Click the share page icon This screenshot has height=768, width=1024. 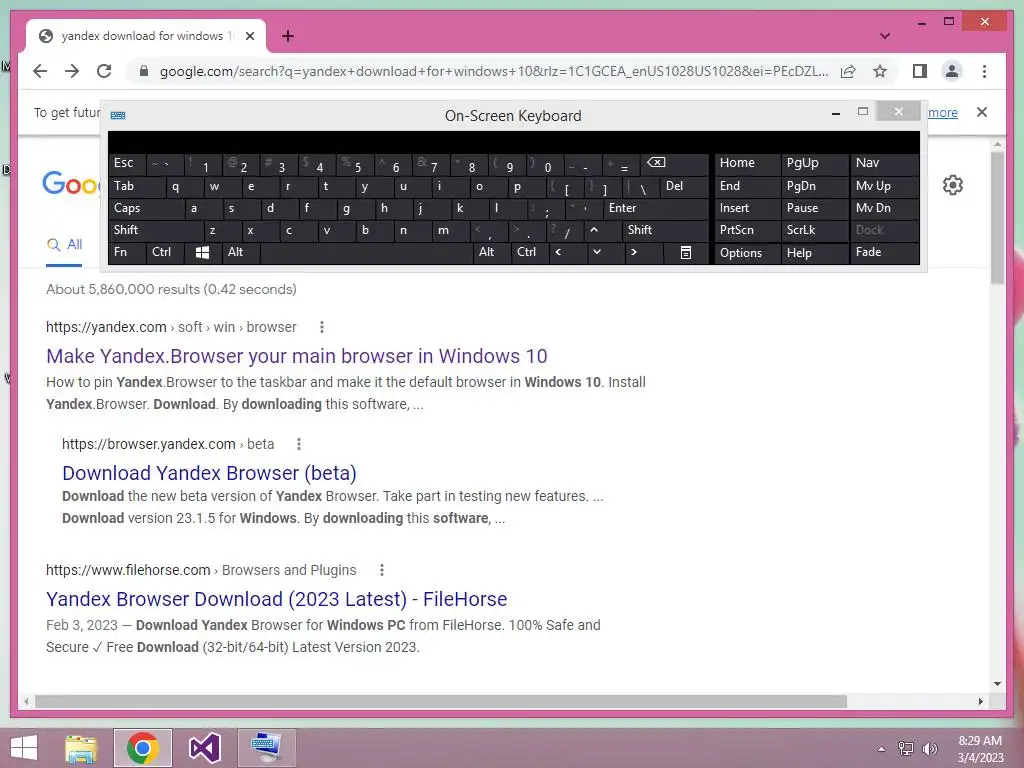tap(848, 71)
